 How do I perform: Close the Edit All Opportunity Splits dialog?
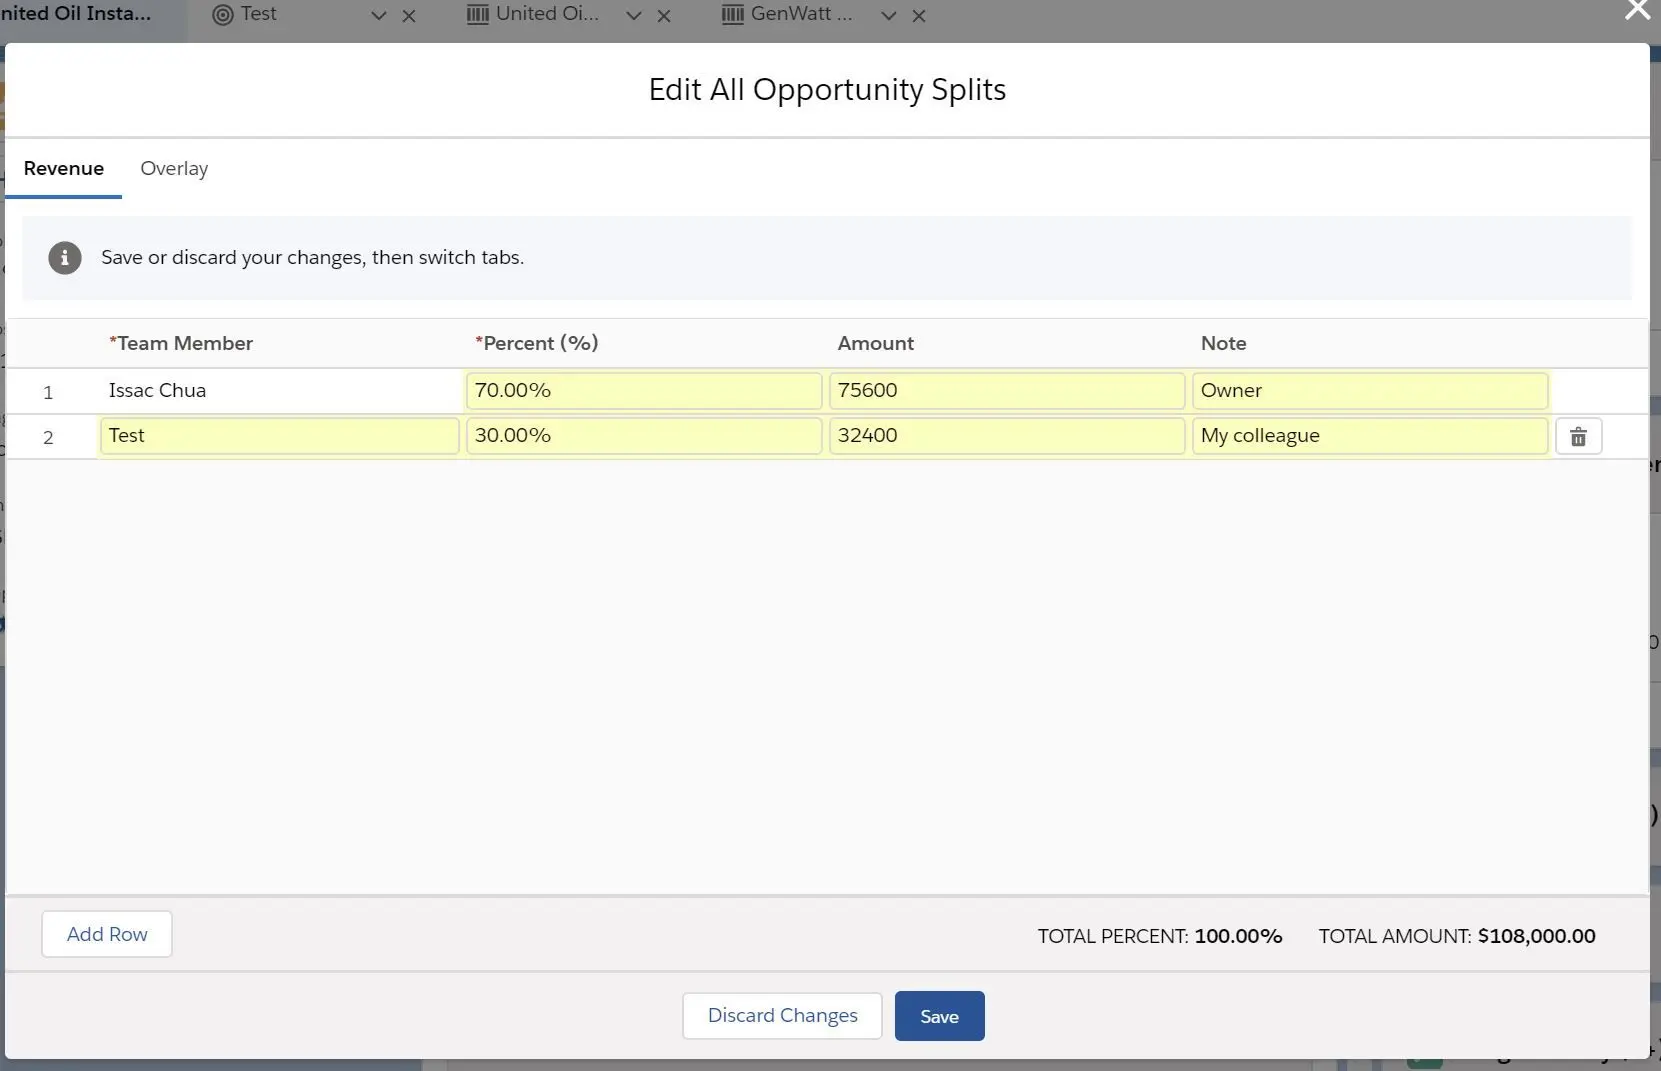pyautogui.click(x=1637, y=10)
